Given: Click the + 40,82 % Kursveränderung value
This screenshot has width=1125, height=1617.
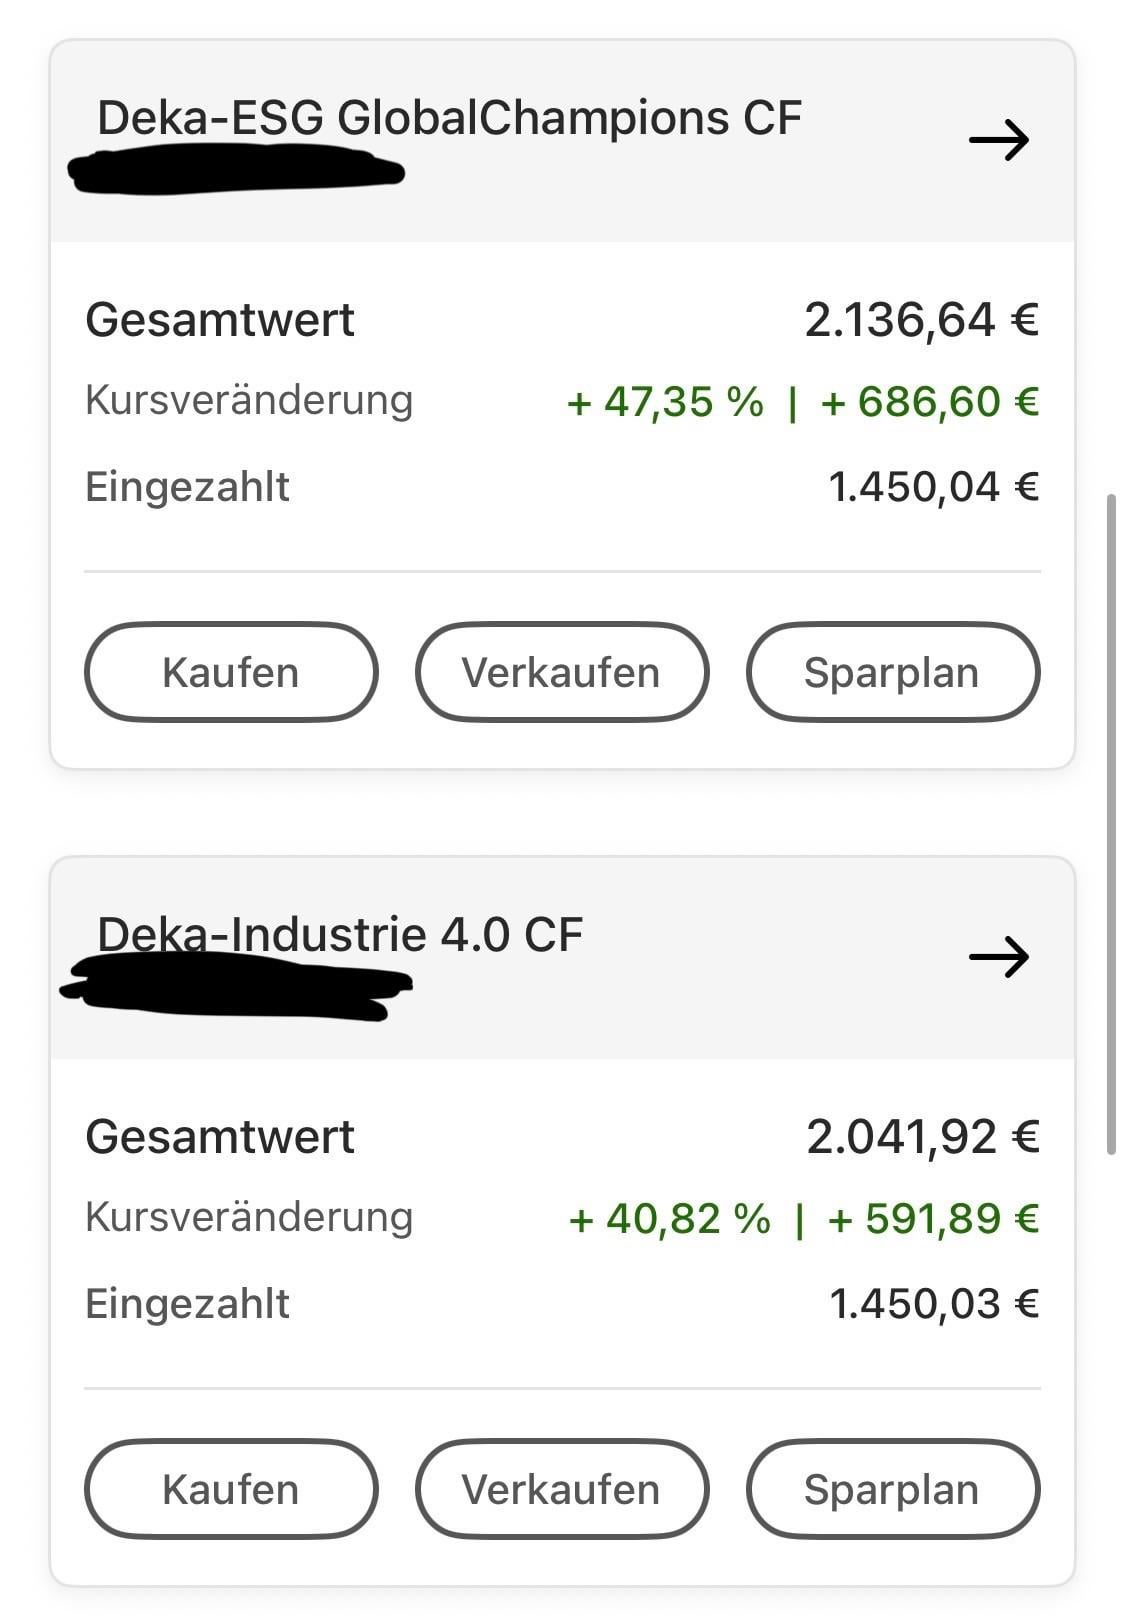Looking at the screenshot, I should (x=669, y=1219).
